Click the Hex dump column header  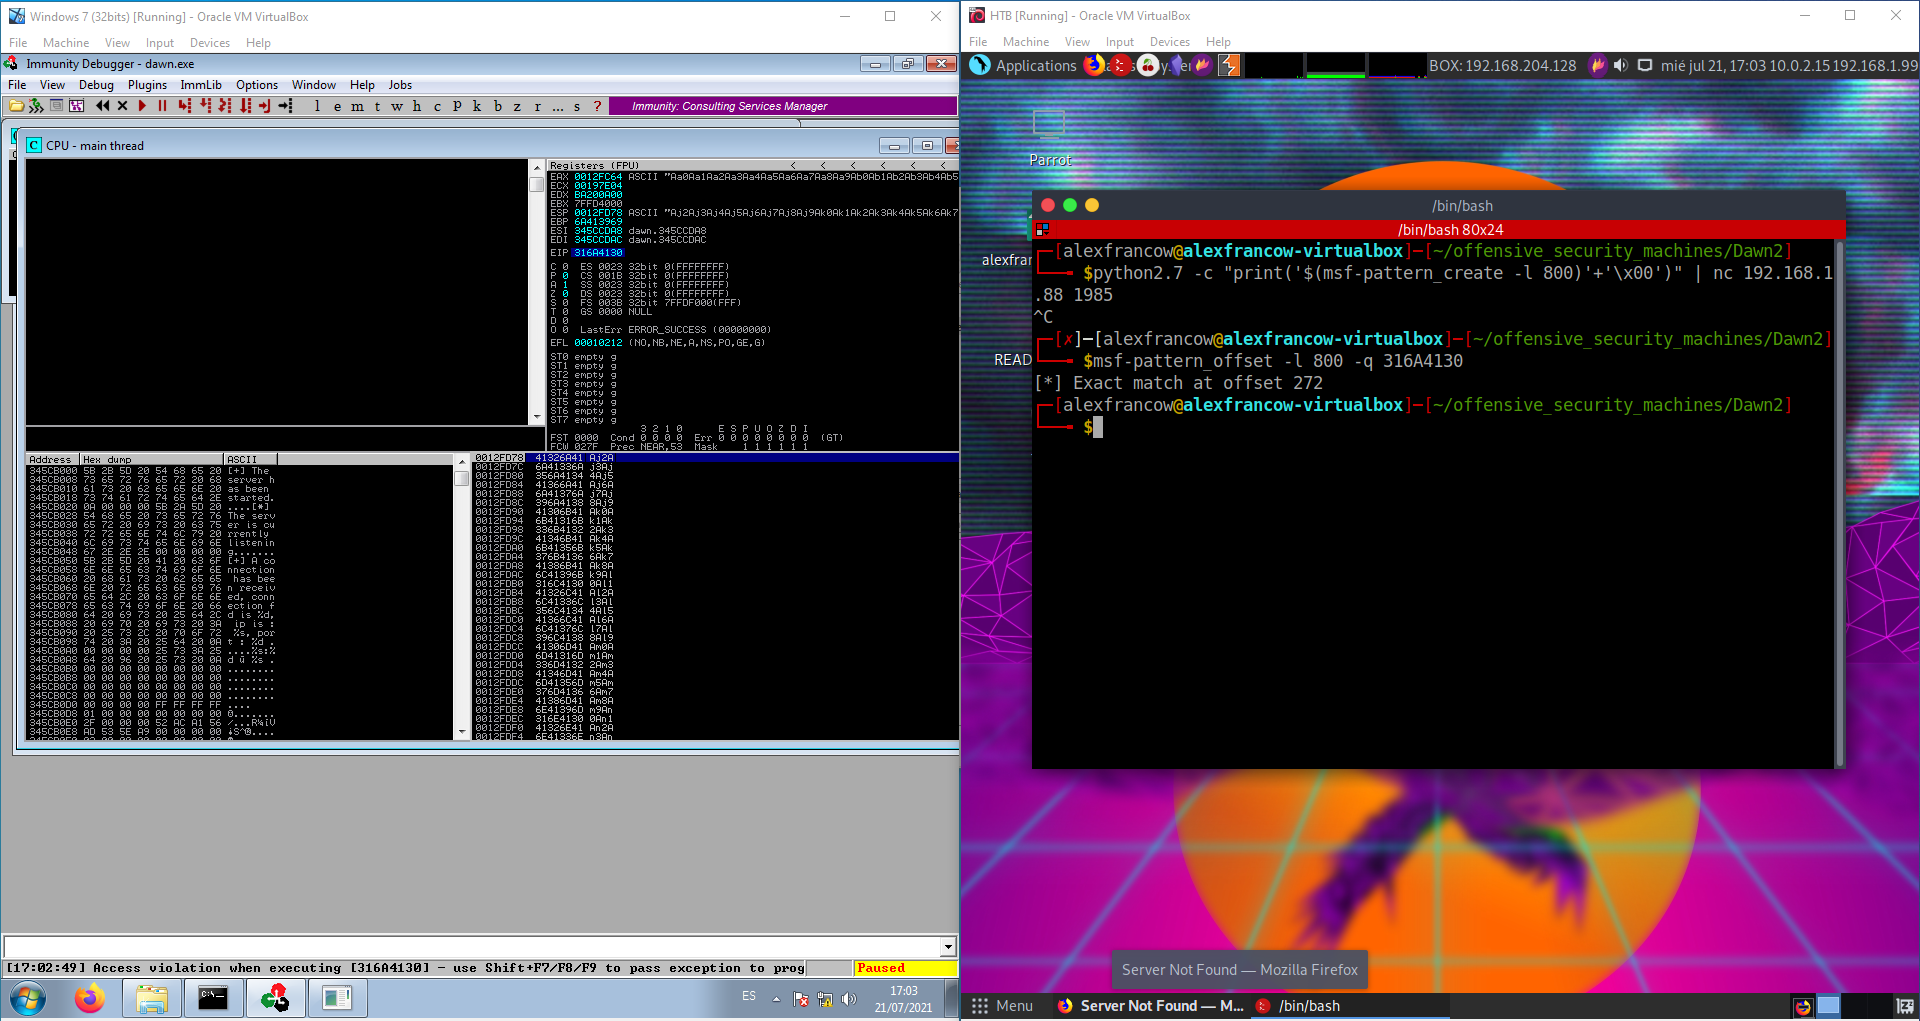click(152, 460)
